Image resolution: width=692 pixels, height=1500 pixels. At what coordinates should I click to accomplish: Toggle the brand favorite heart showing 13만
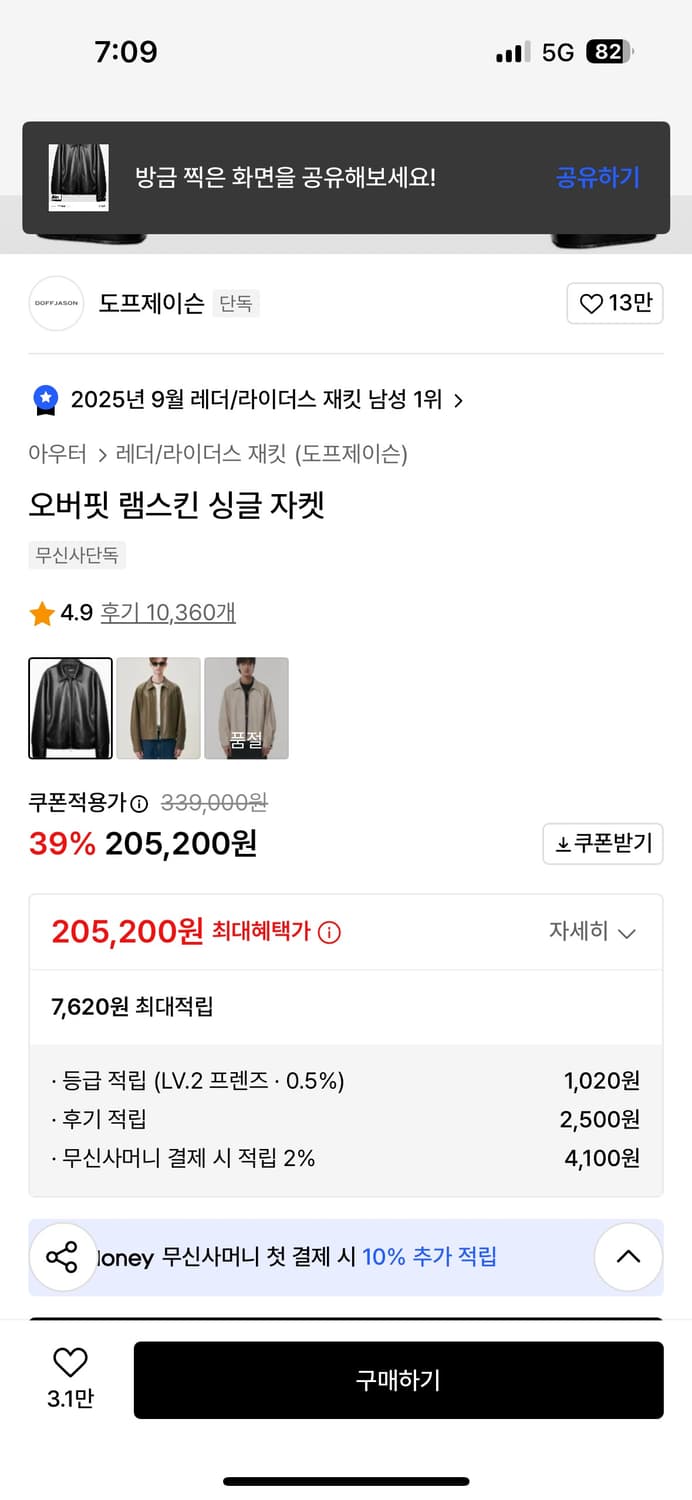click(x=614, y=303)
